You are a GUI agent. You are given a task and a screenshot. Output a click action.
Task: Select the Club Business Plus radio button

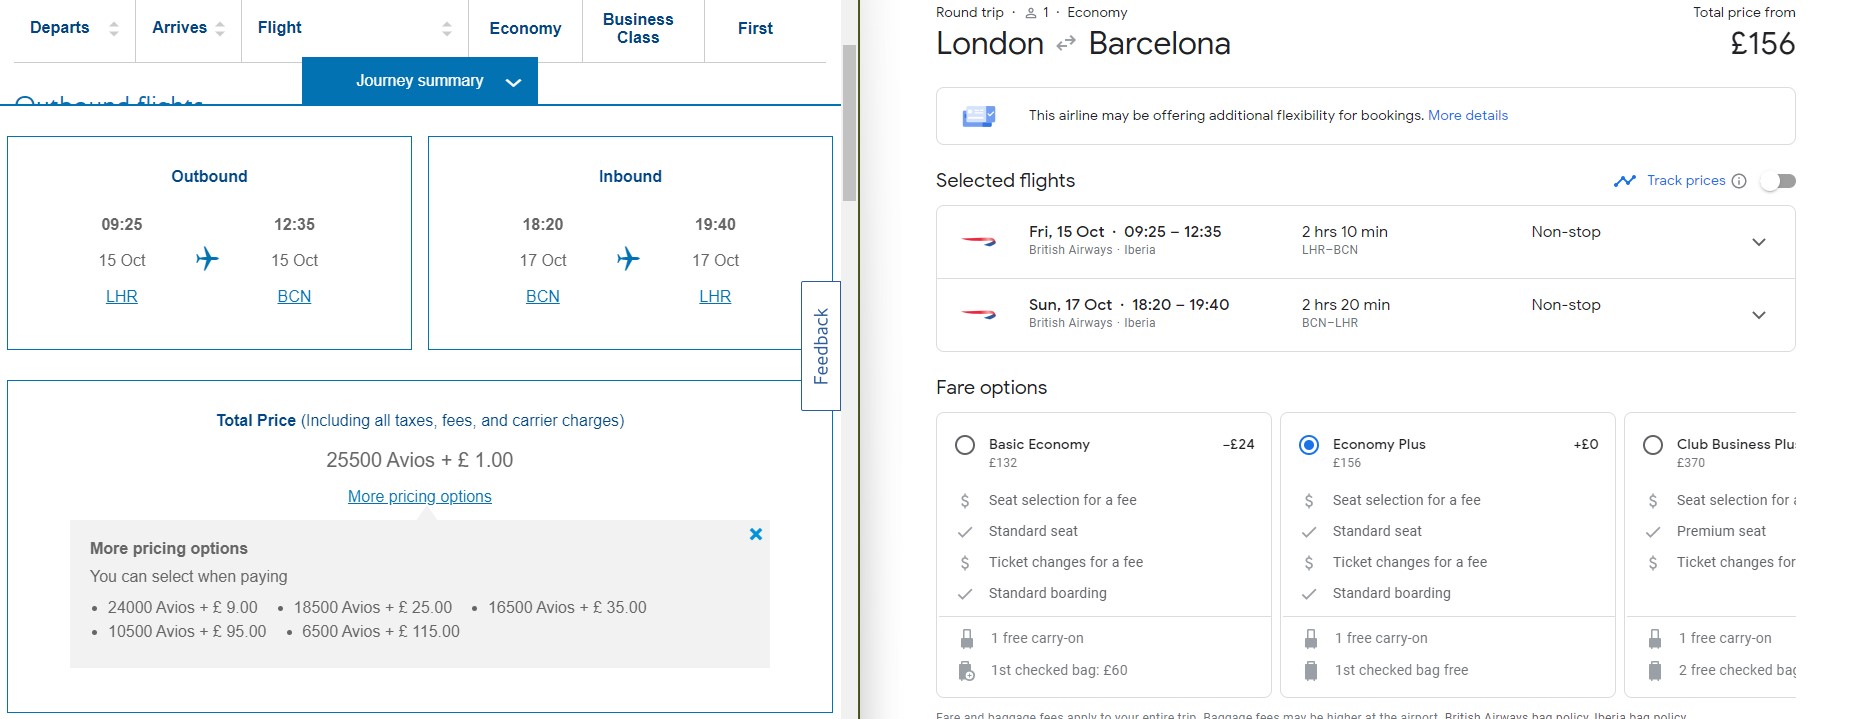click(1653, 445)
